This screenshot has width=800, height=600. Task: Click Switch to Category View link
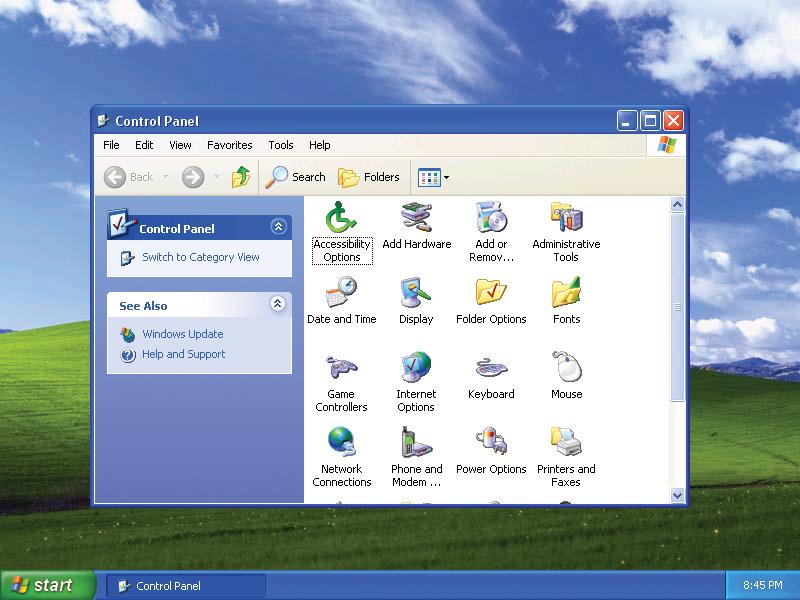201,257
